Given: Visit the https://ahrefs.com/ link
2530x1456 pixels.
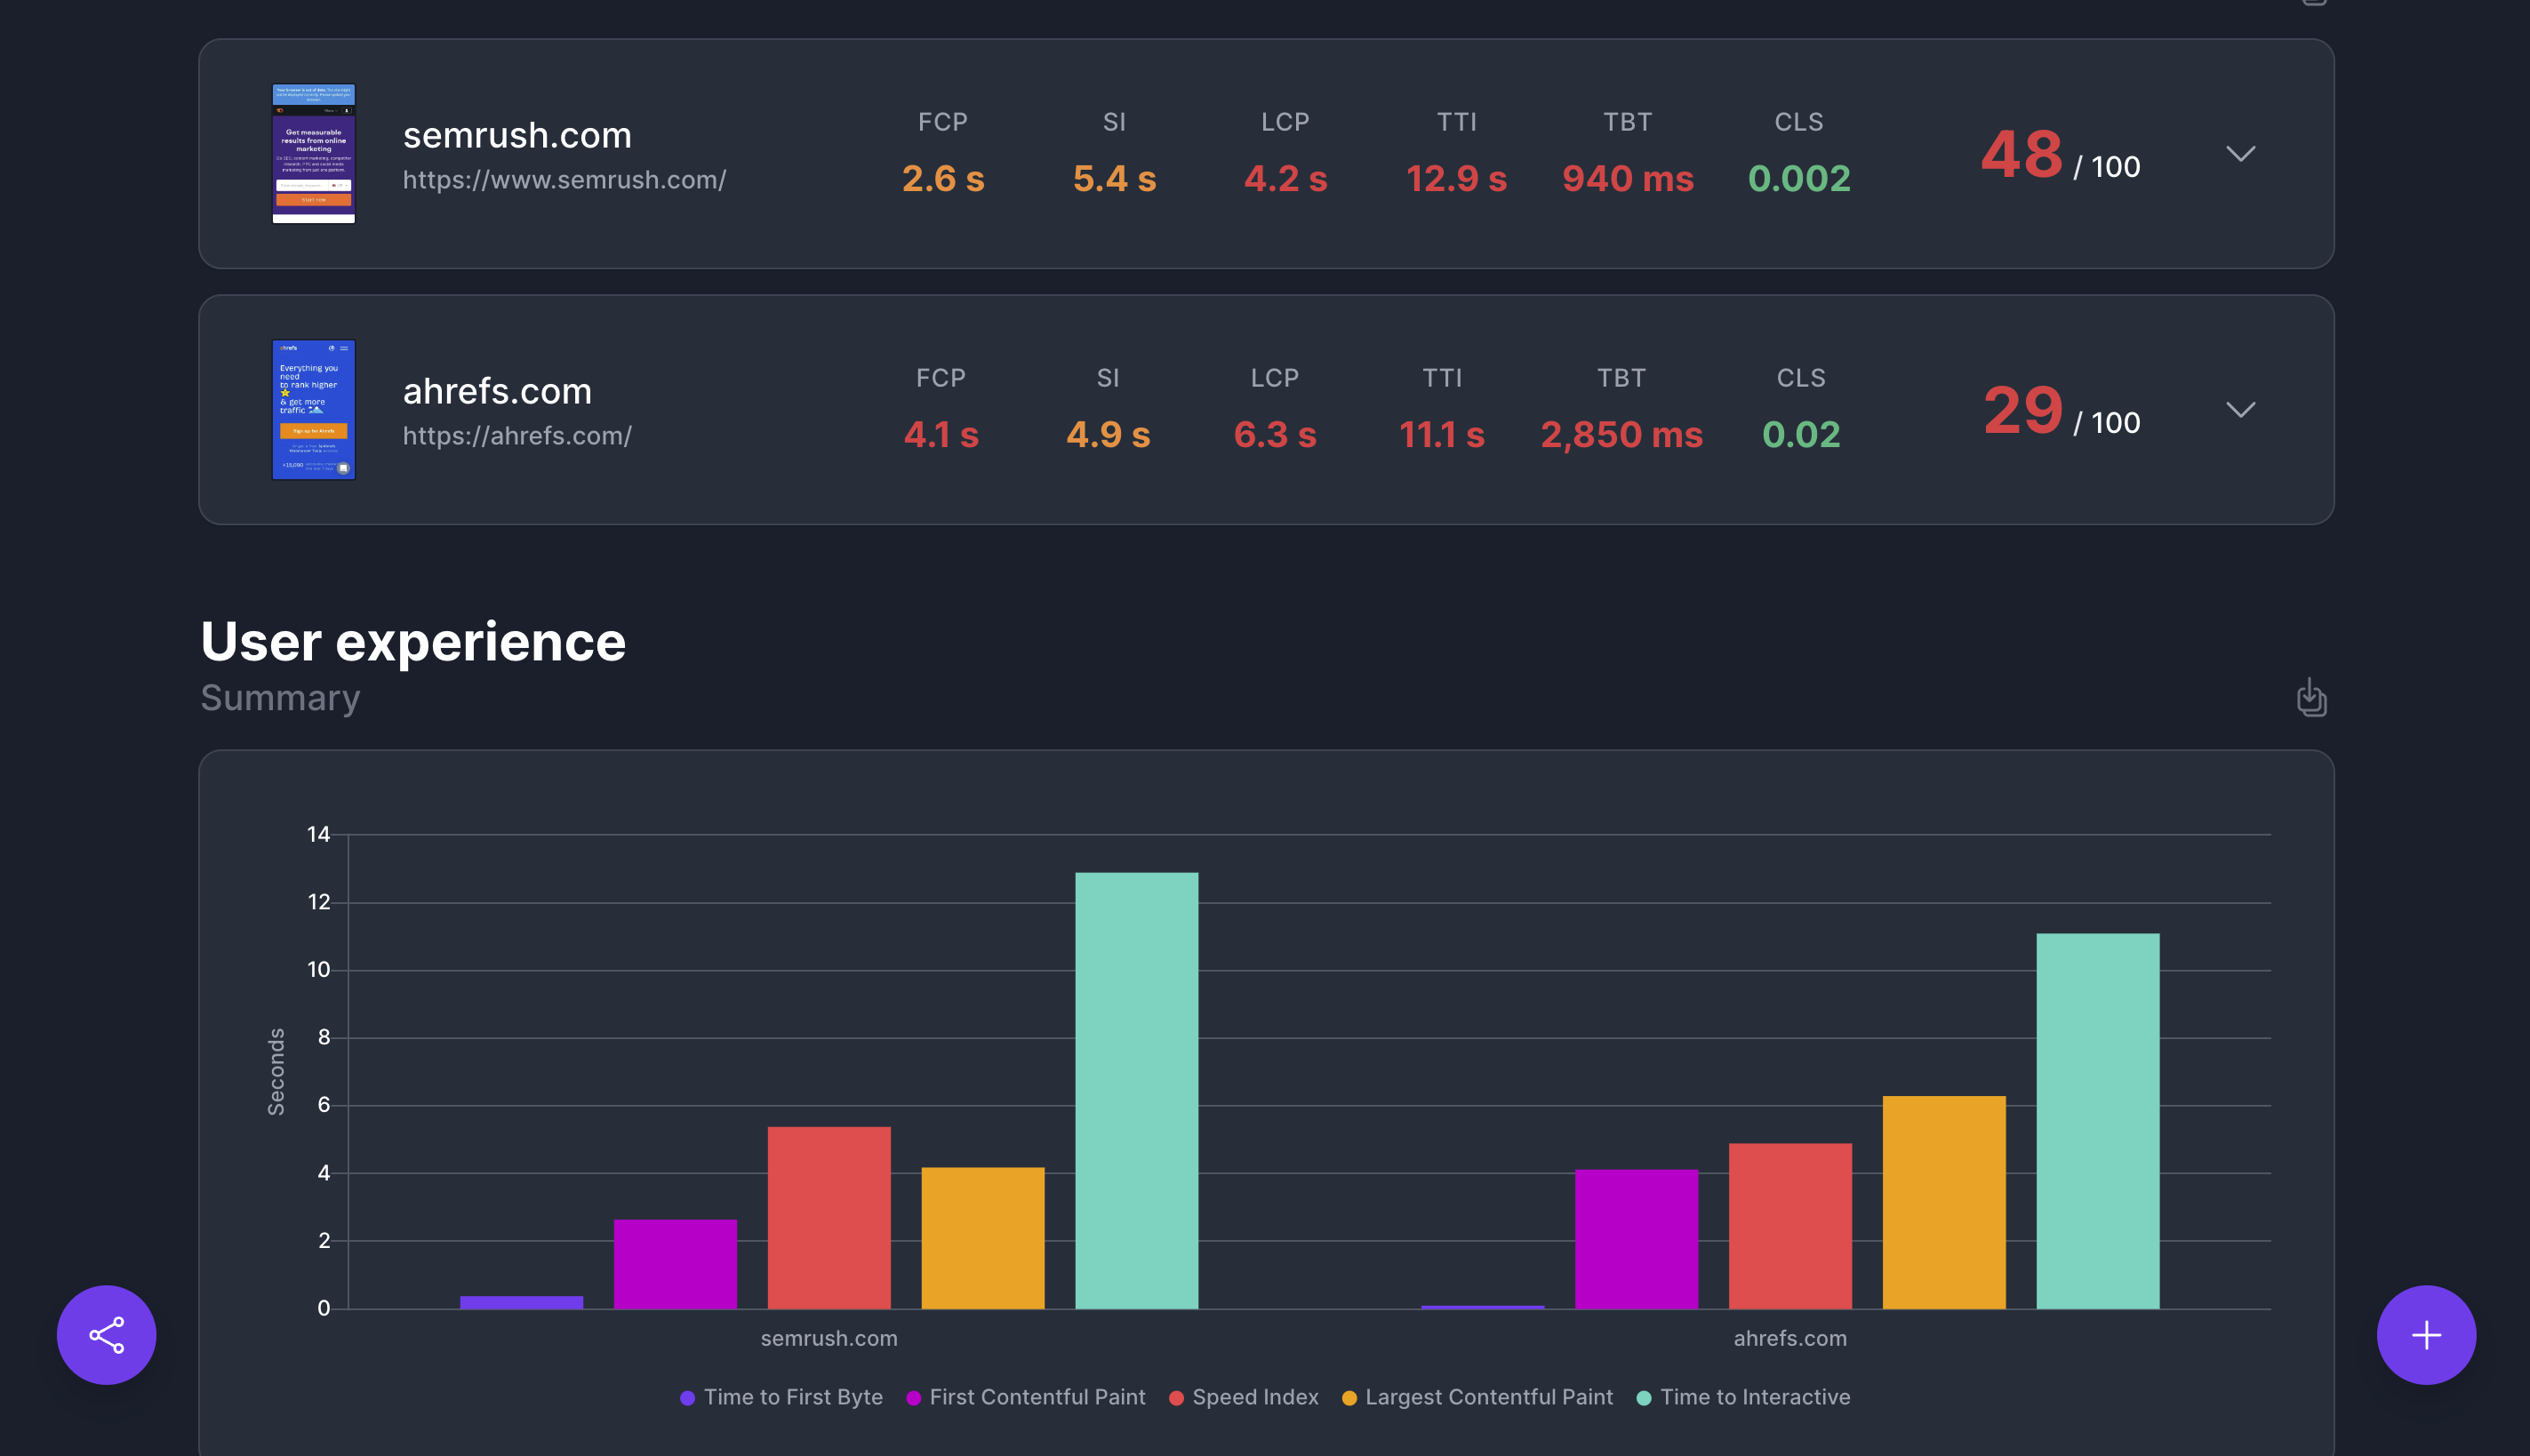Looking at the screenshot, I should [517, 436].
